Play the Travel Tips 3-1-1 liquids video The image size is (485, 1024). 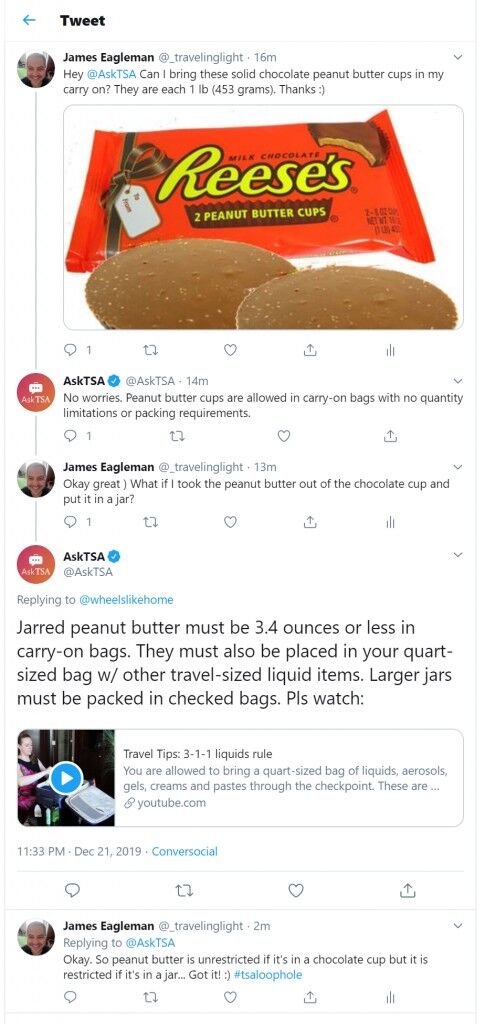[x=66, y=778]
